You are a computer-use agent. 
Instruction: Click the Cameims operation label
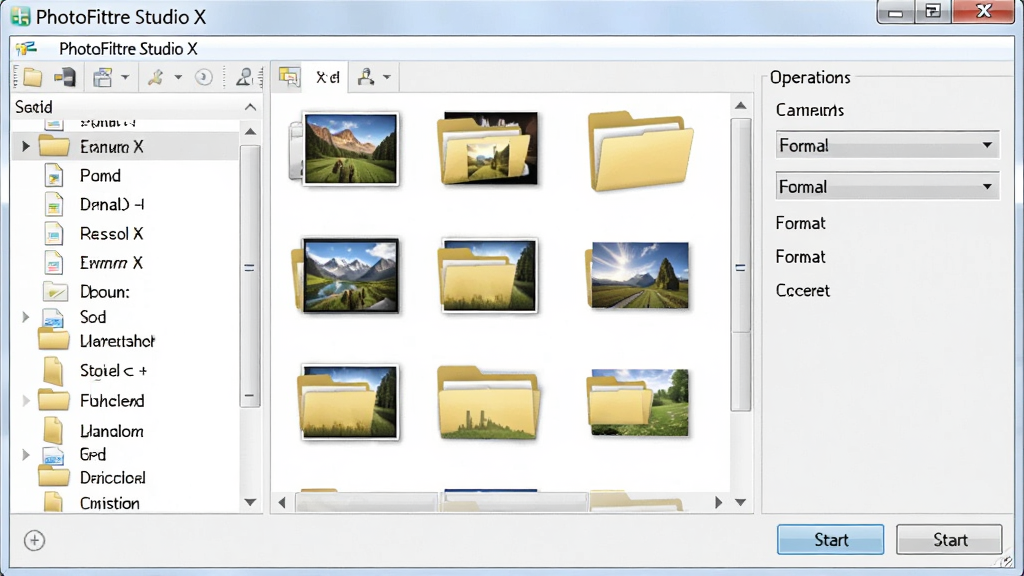click(810, 110)
